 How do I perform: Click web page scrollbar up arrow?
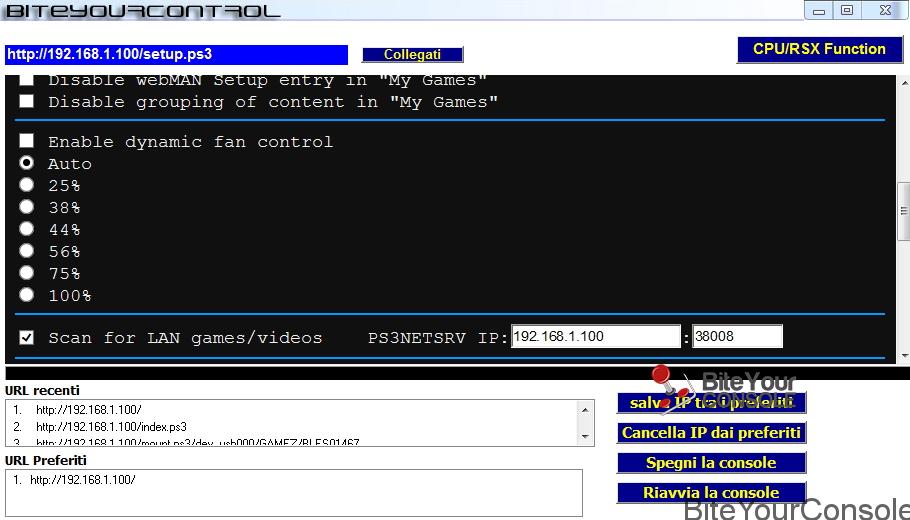tap(904, 83)
